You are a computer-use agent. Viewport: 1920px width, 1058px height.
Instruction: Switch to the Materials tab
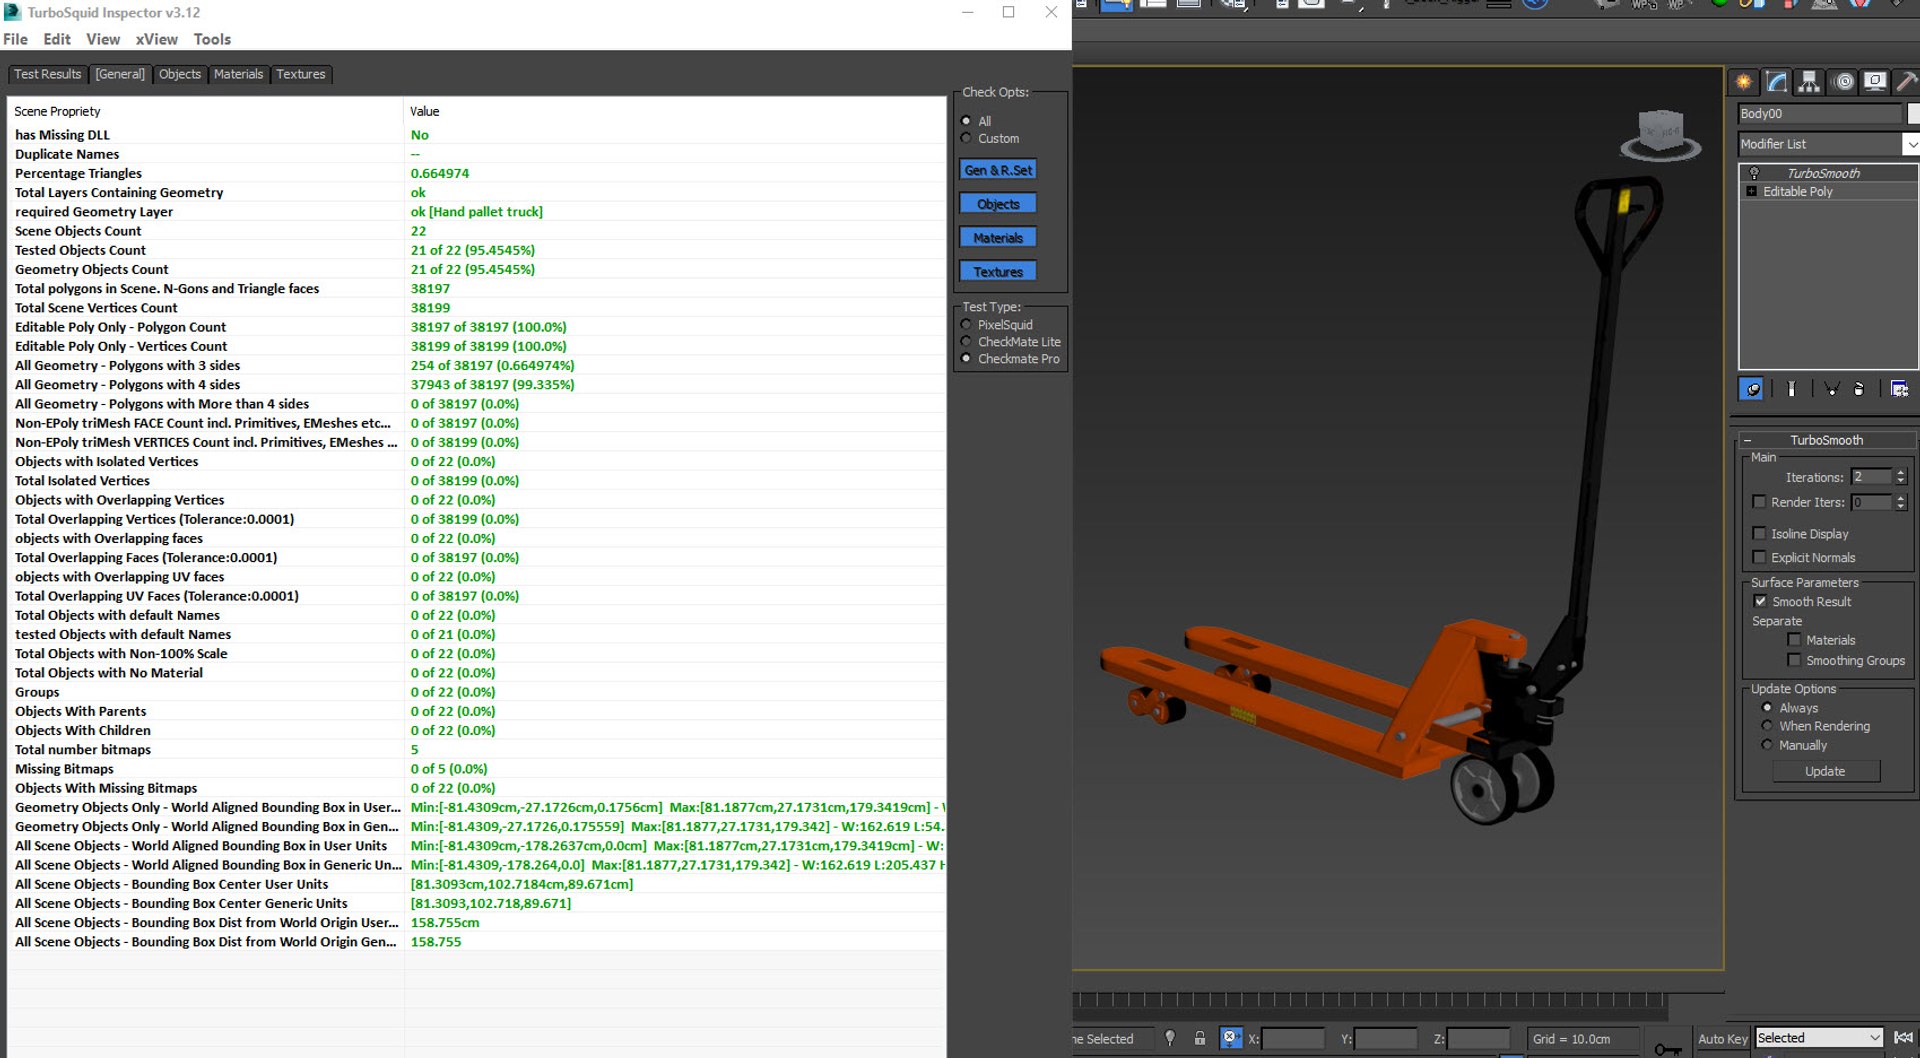[x=239, y=74]
